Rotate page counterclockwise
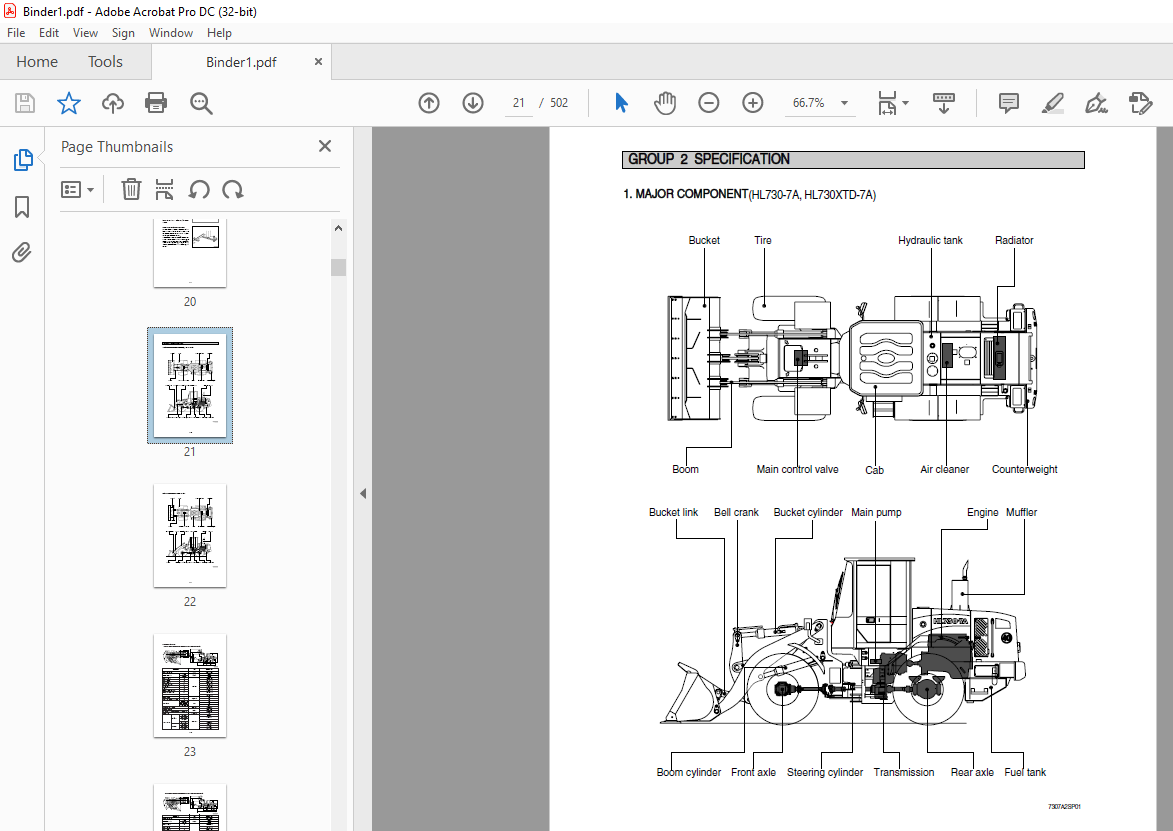This screenshot has width=1173, height=831. (198, 189)
